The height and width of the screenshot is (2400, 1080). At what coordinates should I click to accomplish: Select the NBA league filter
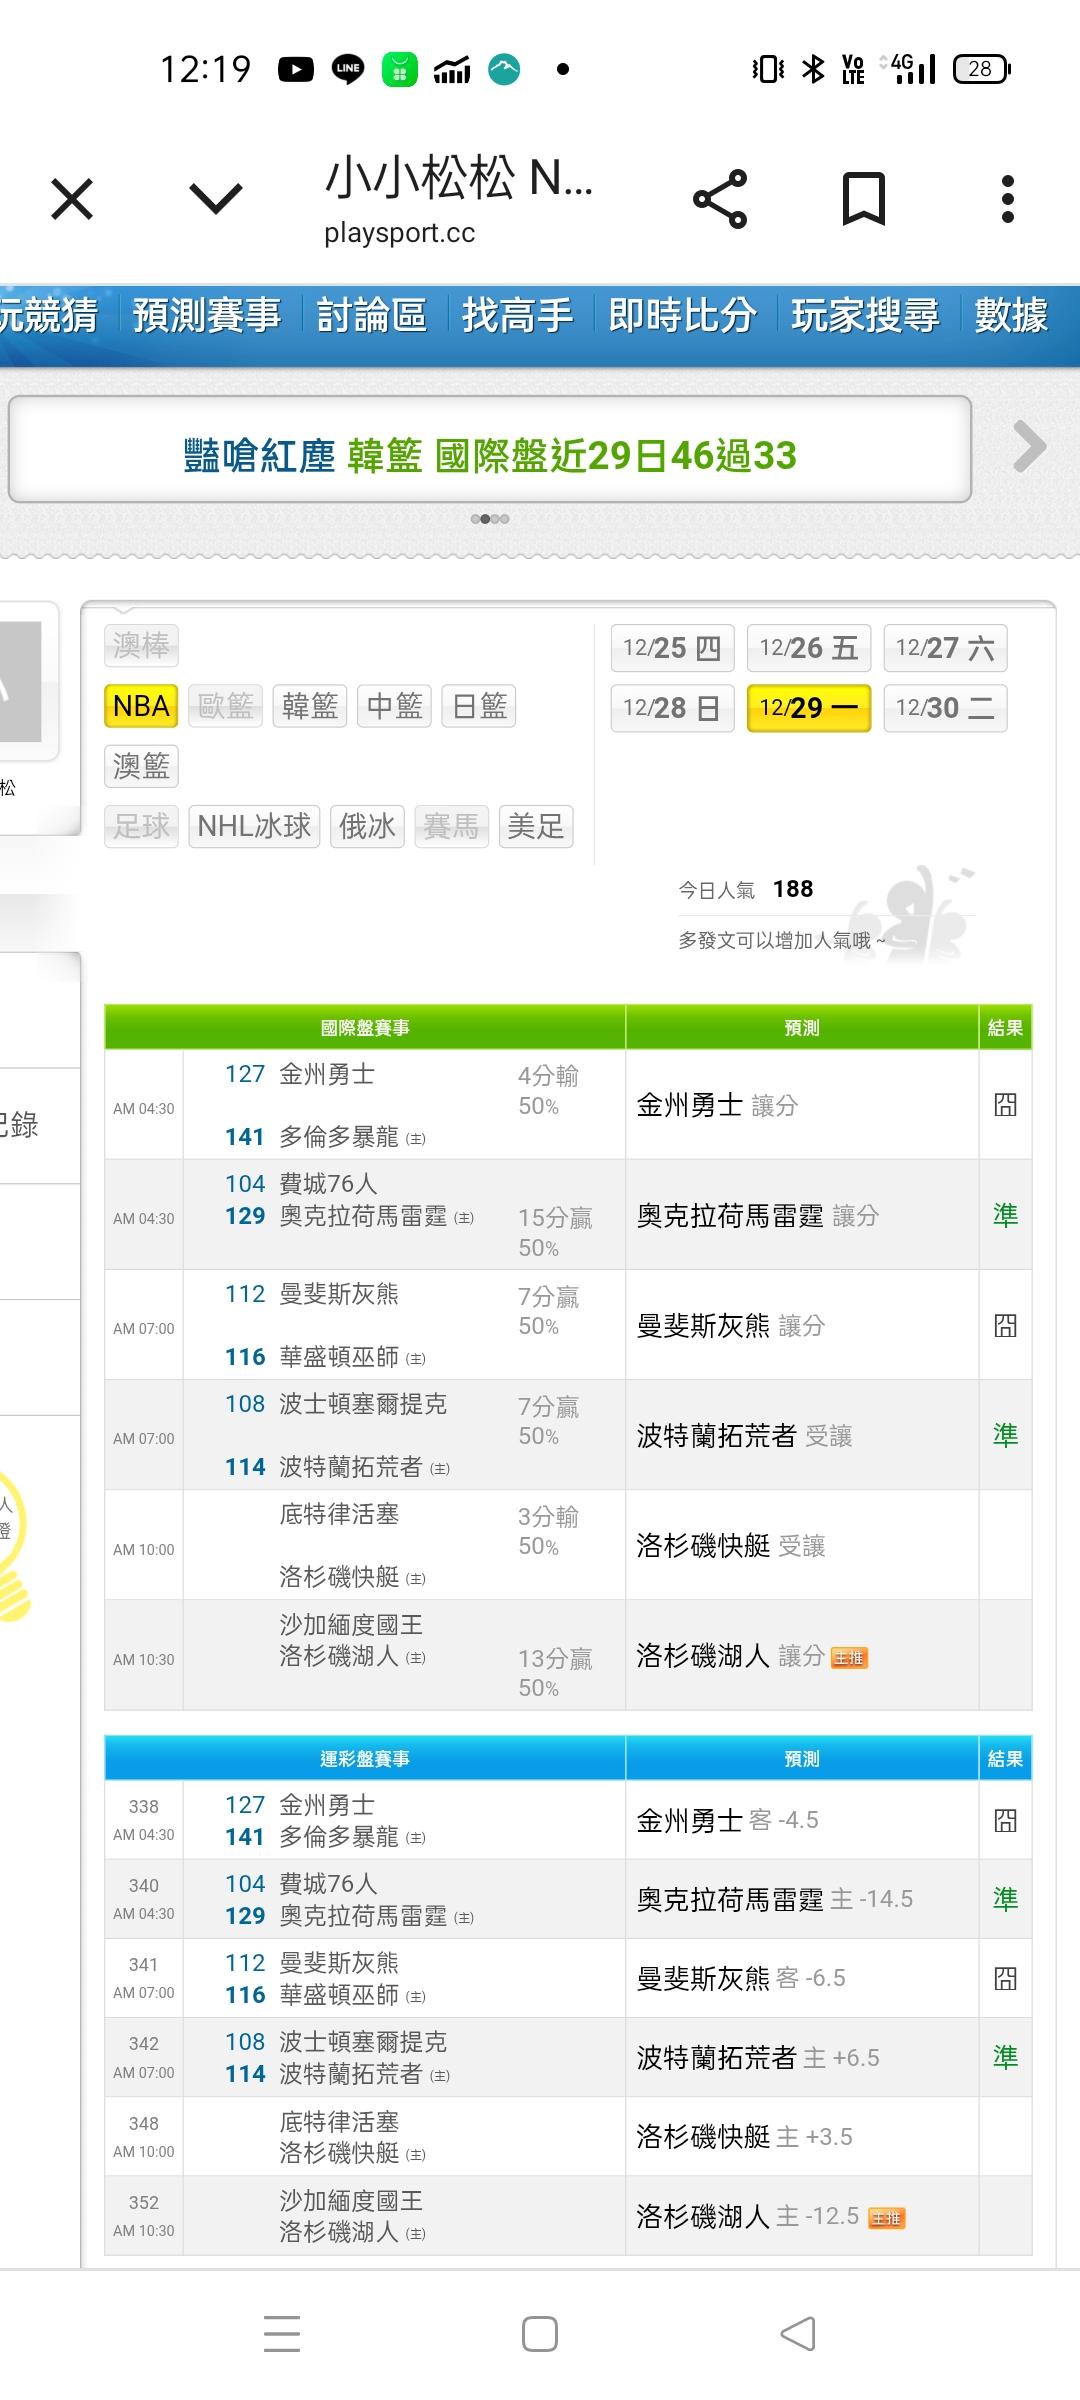[141, 706]
